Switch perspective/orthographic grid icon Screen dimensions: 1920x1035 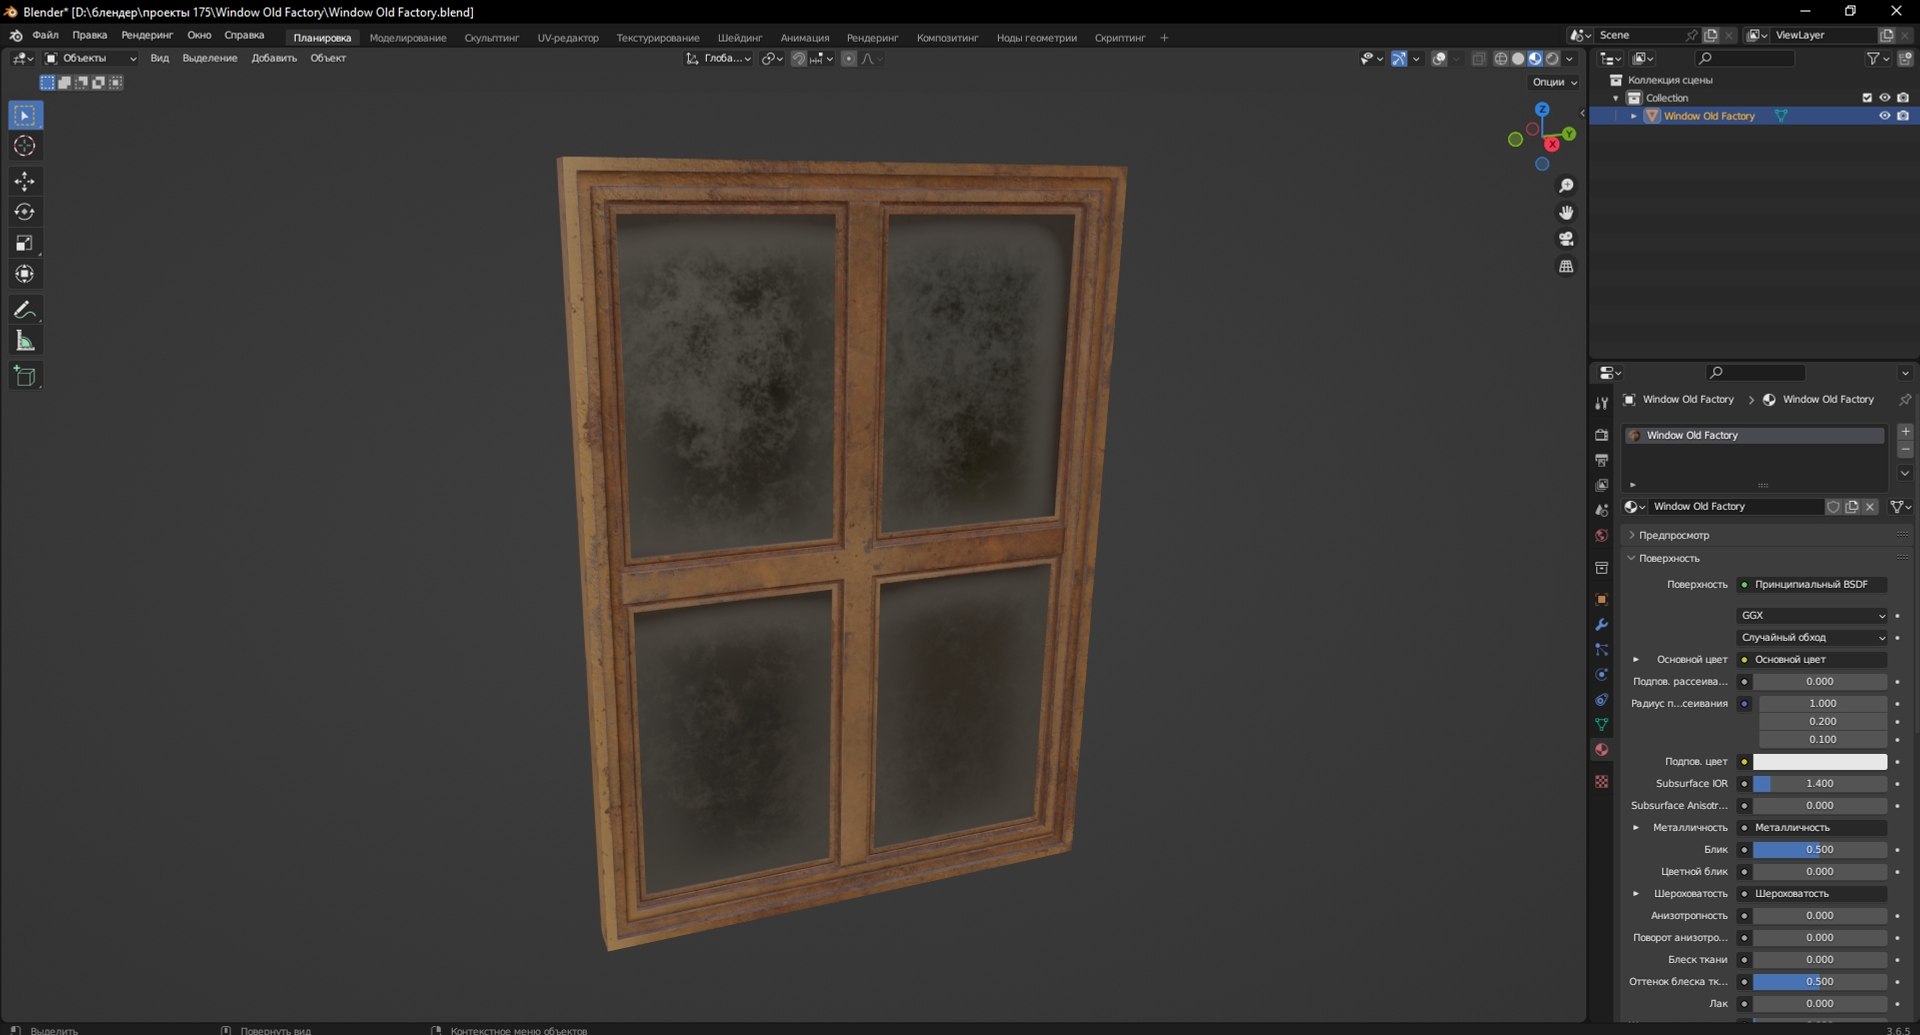tap(1566, 266)
